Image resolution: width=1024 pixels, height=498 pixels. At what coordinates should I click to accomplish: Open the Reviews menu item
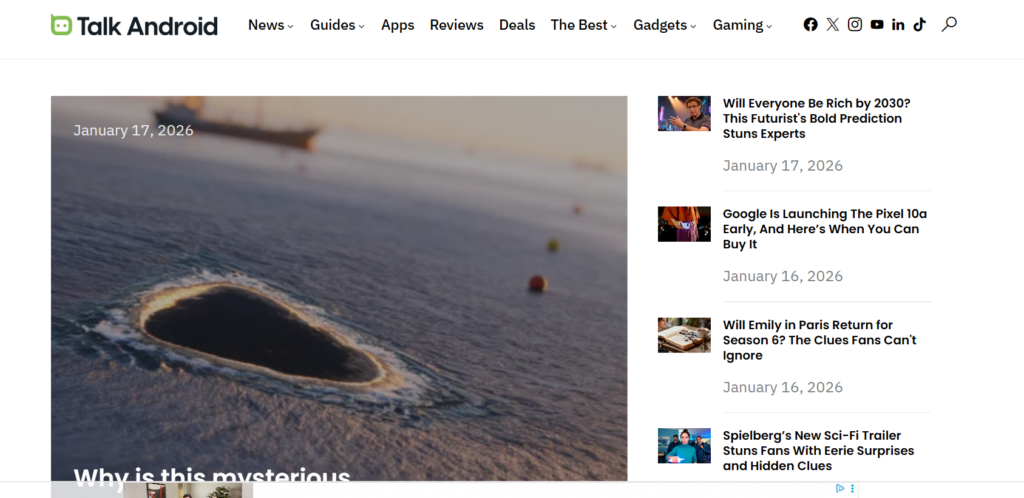coord(456,25)
